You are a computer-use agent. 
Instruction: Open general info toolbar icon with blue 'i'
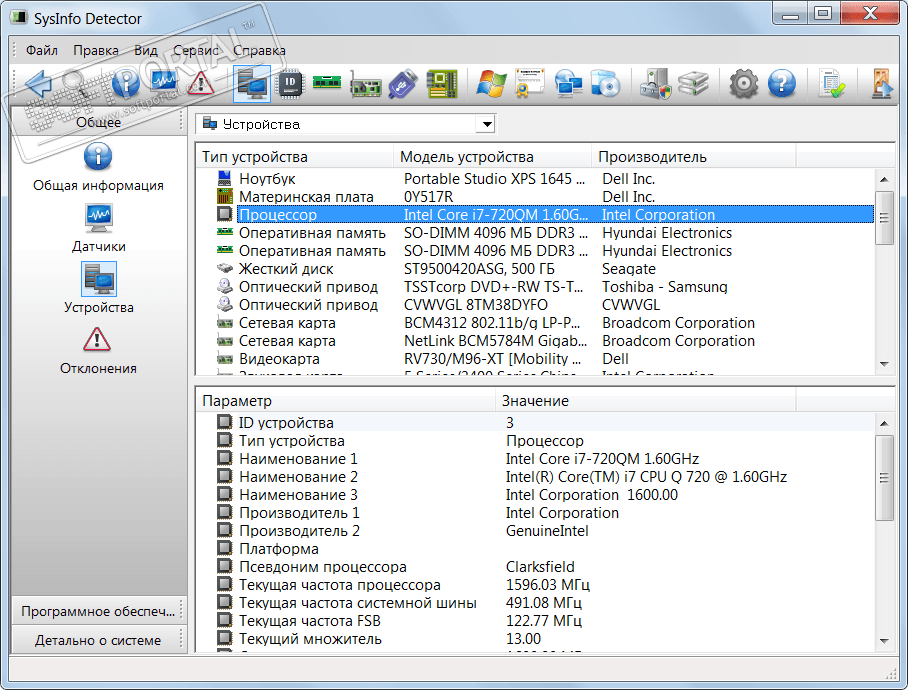125,83
